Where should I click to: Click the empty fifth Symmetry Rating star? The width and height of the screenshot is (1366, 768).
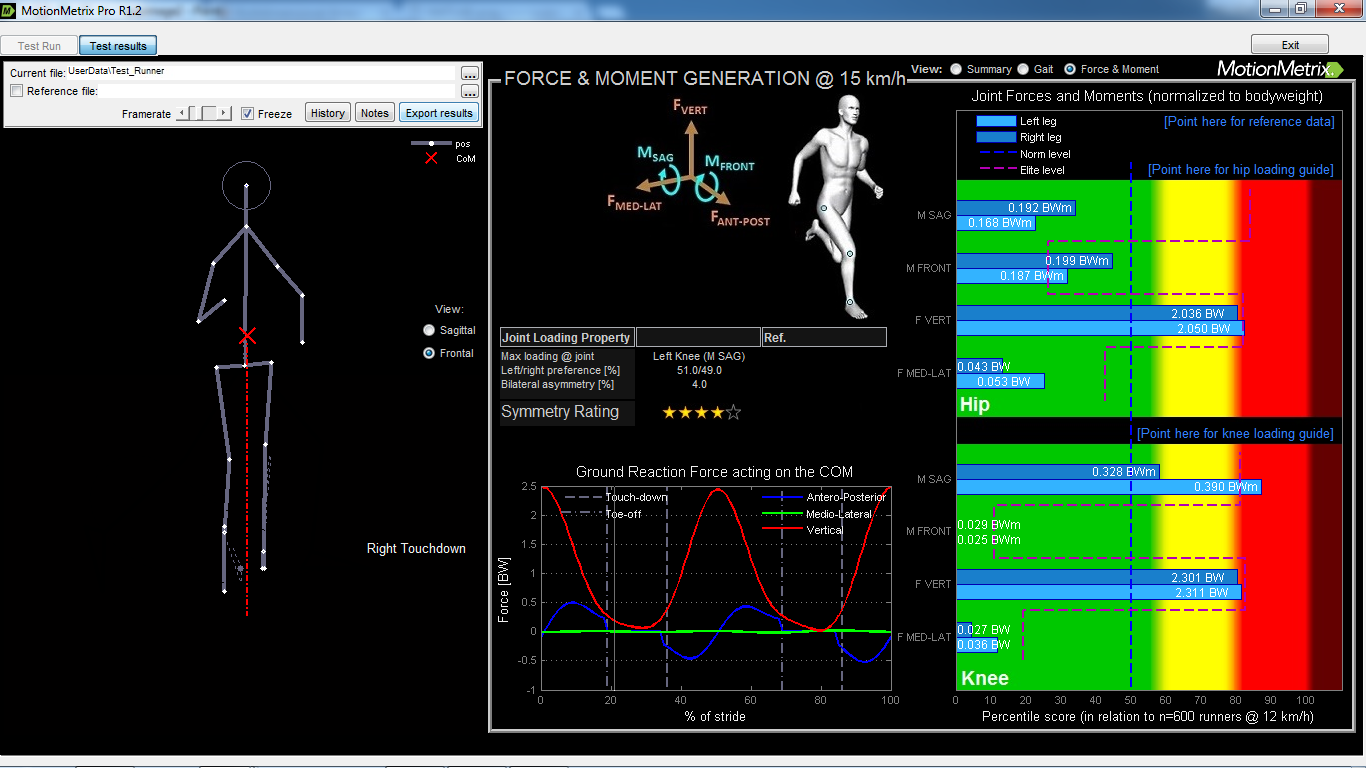click(x=731, y=411)
